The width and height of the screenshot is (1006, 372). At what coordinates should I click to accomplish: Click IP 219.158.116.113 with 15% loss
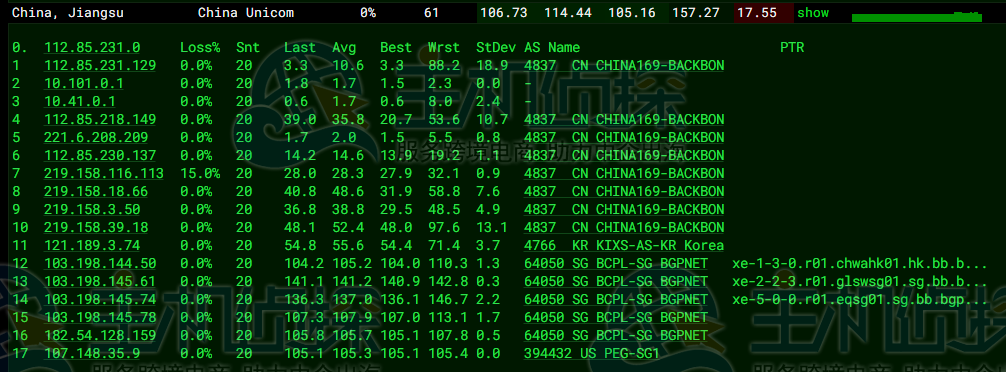pyautogui.click(x=103, y=173)
